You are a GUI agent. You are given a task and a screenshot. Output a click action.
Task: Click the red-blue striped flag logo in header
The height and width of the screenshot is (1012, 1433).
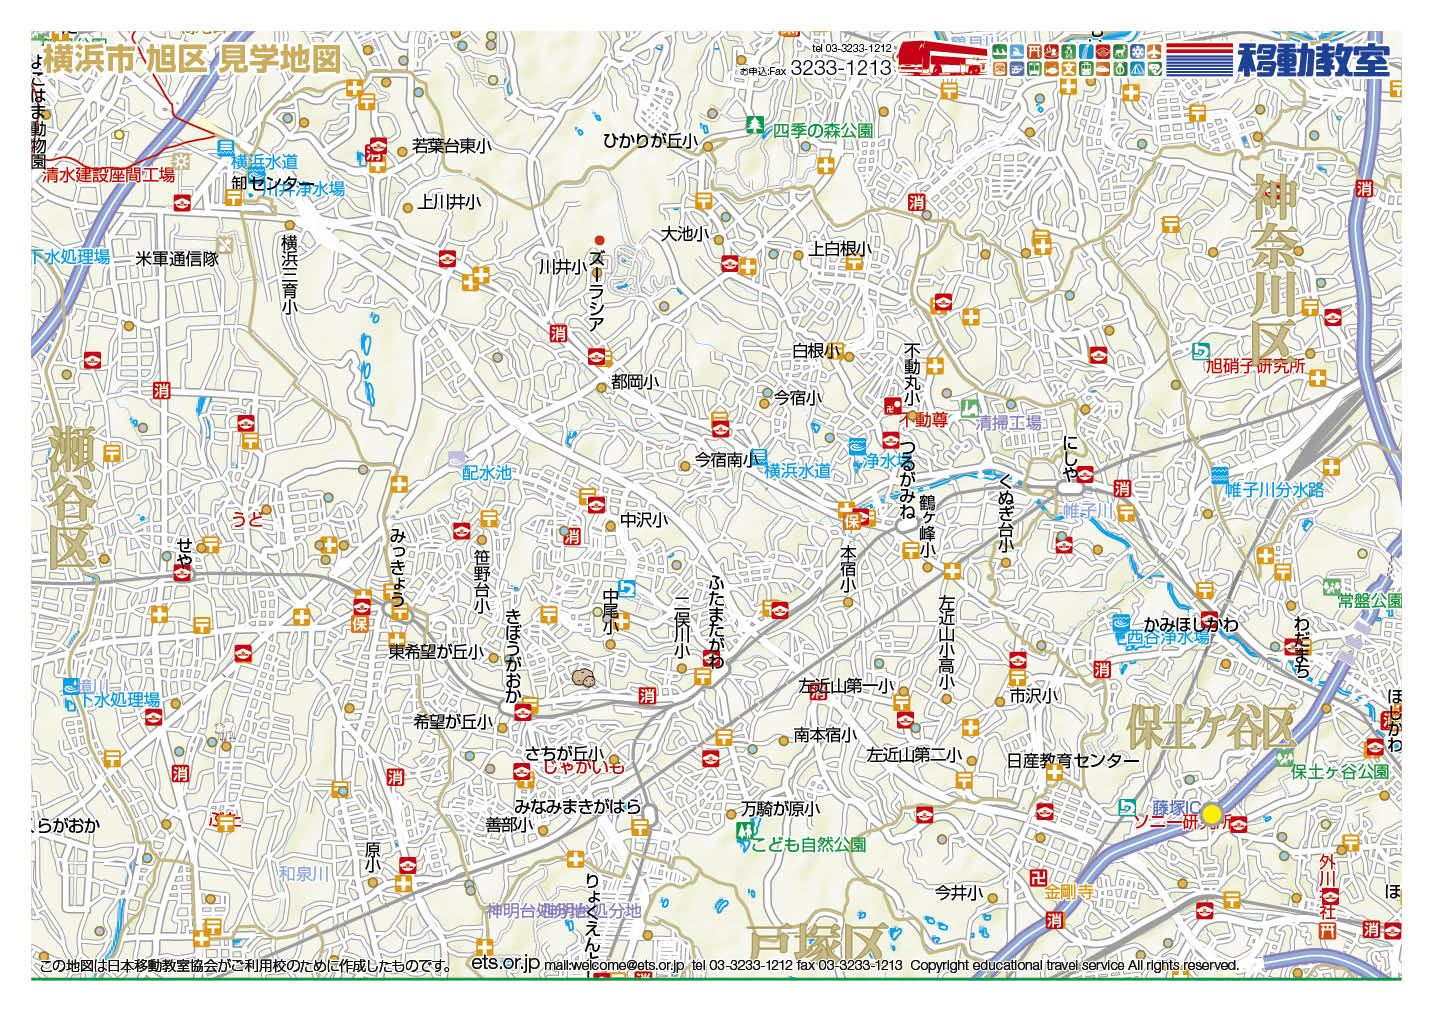(1200, 59)
